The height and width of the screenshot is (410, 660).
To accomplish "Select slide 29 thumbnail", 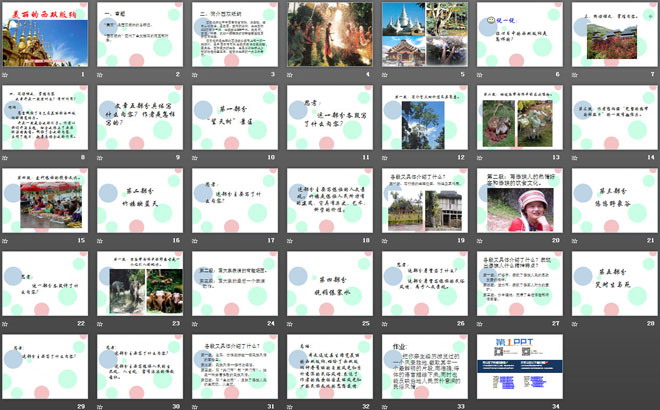I will 45,366.
